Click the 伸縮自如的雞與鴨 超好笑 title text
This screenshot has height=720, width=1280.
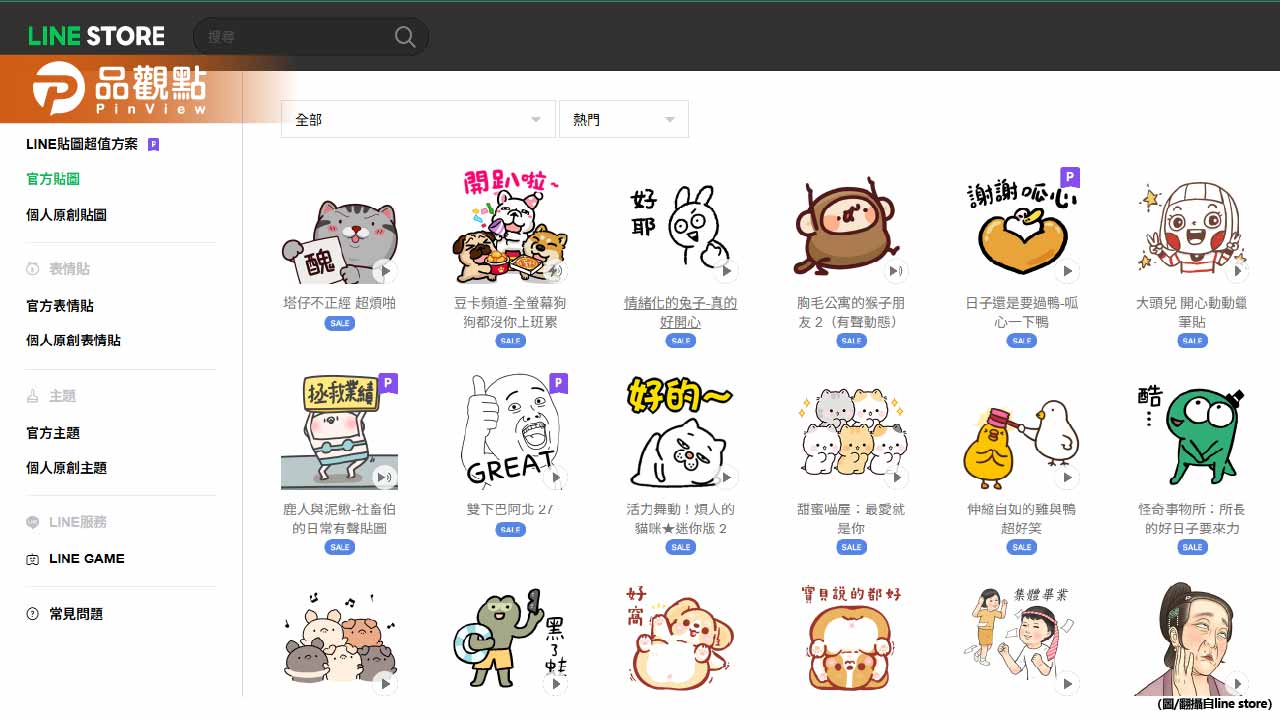click(x=1022, y=518)
